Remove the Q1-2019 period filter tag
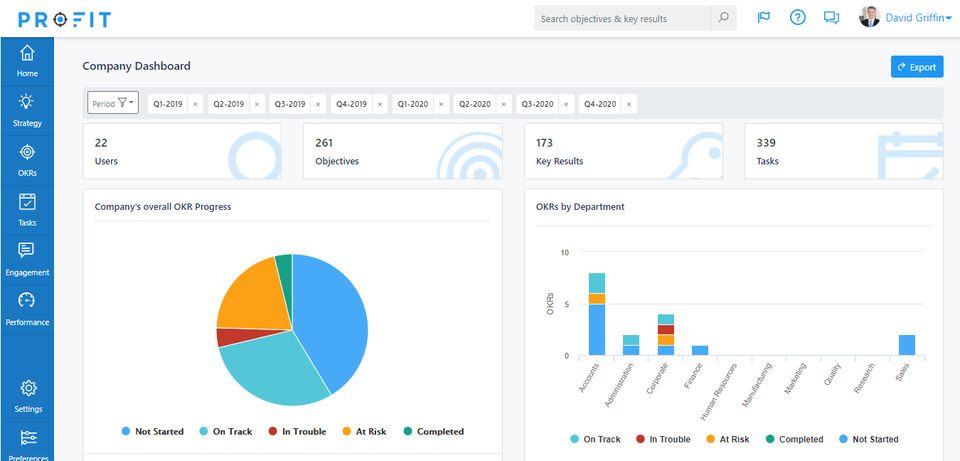Image resolution: width=960 pixels, height=461 pixels. pos(195,105)
